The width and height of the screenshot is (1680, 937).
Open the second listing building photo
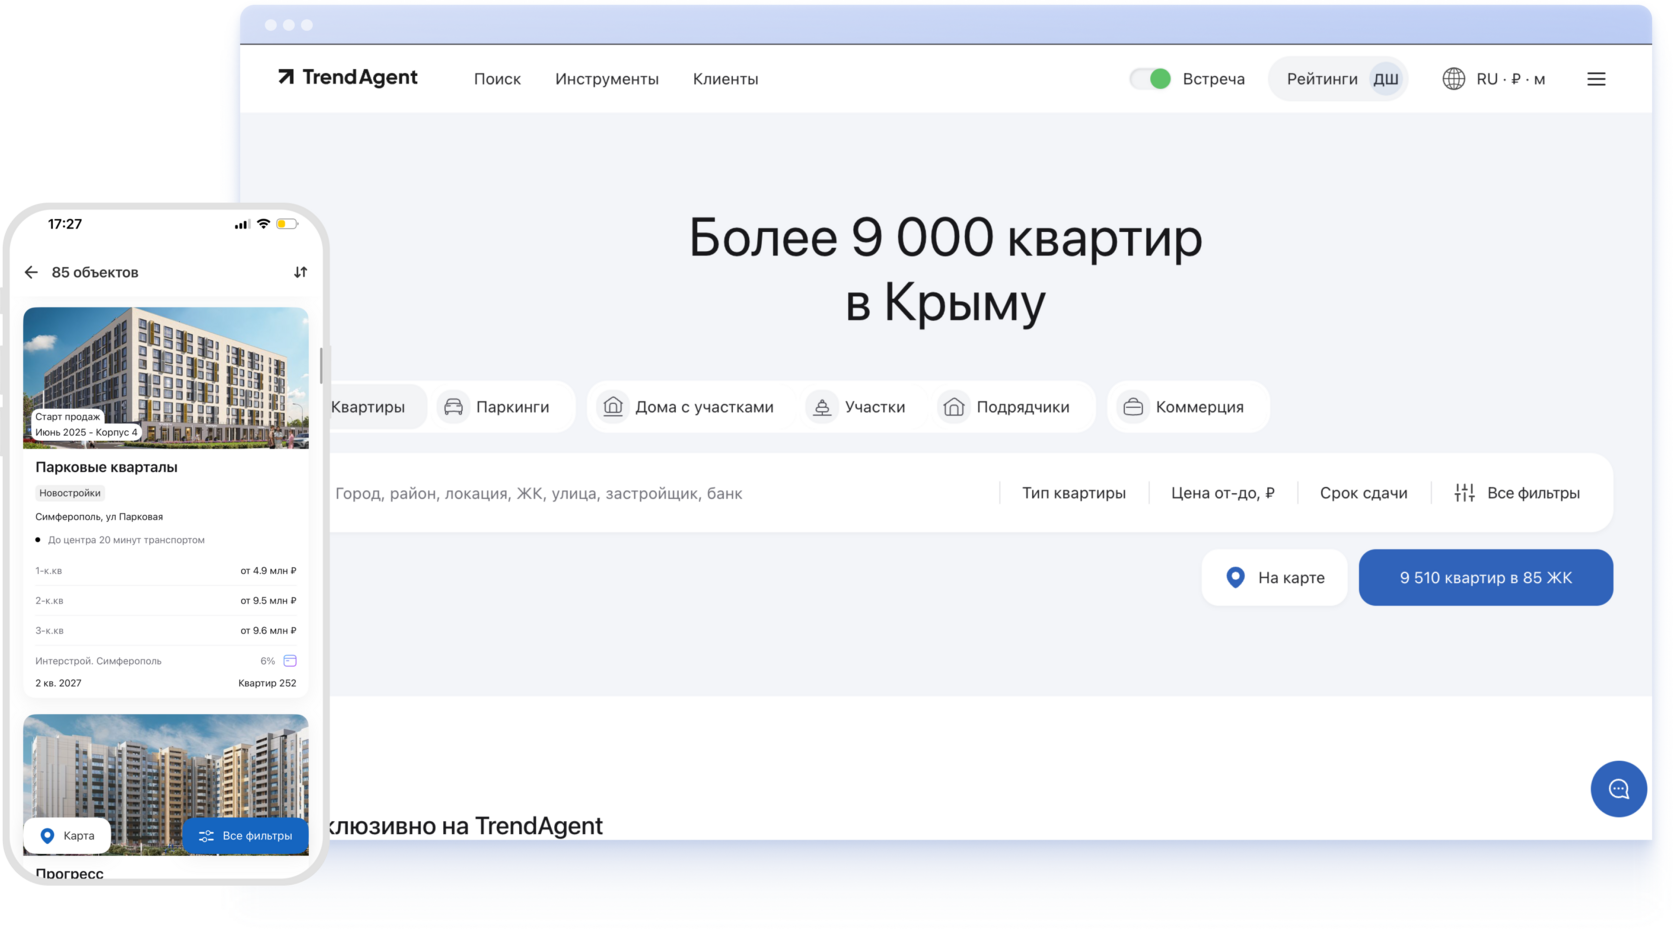[x=166, y=785]
